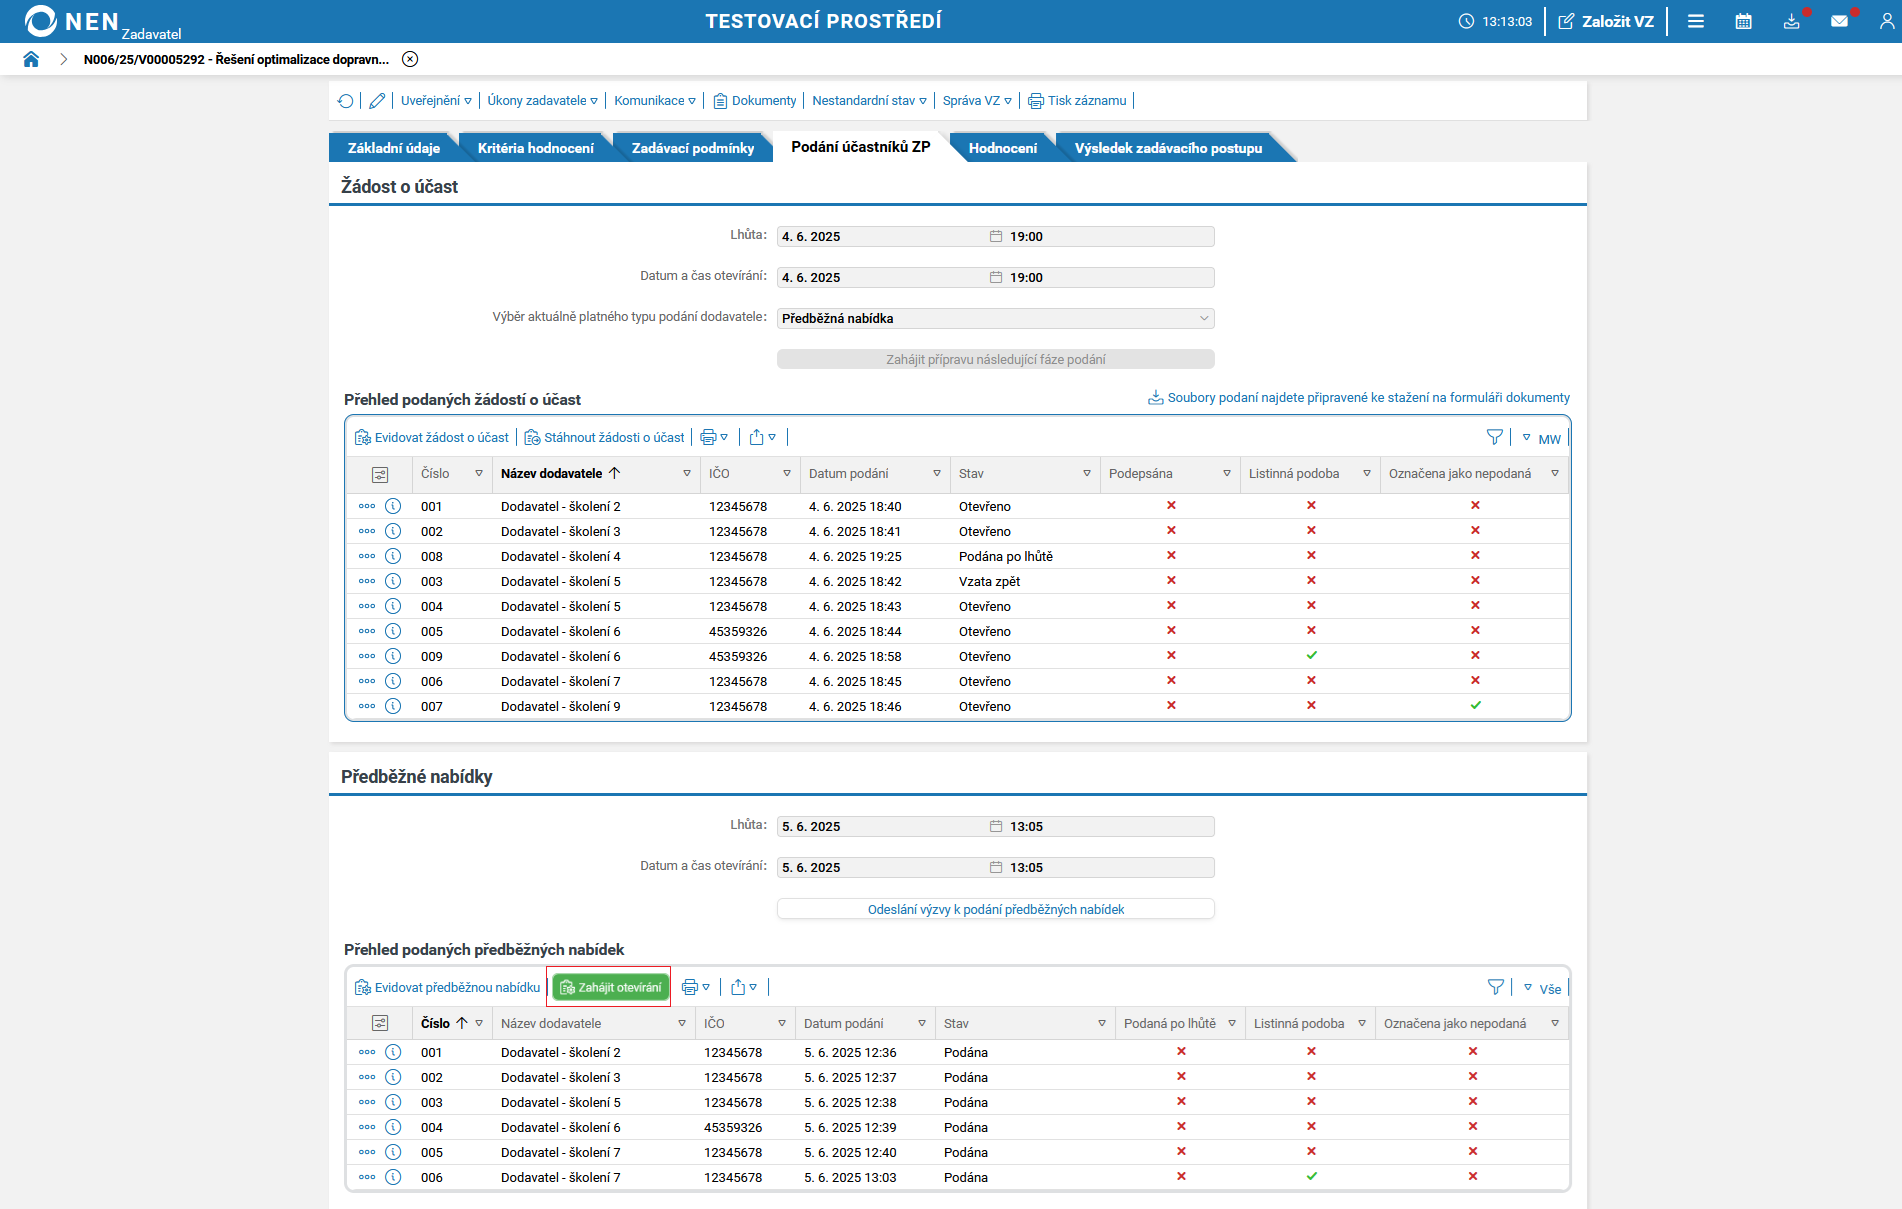The height and width of the screenshot is (1209, 1902).
Task: Open the calendar icon in top bar
Action: (1743, 21)
